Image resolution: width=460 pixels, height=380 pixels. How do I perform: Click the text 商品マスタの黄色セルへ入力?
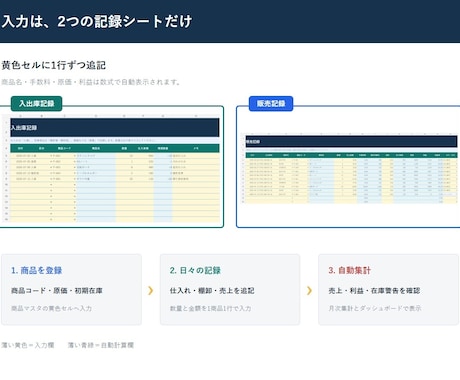click(51, 308)
